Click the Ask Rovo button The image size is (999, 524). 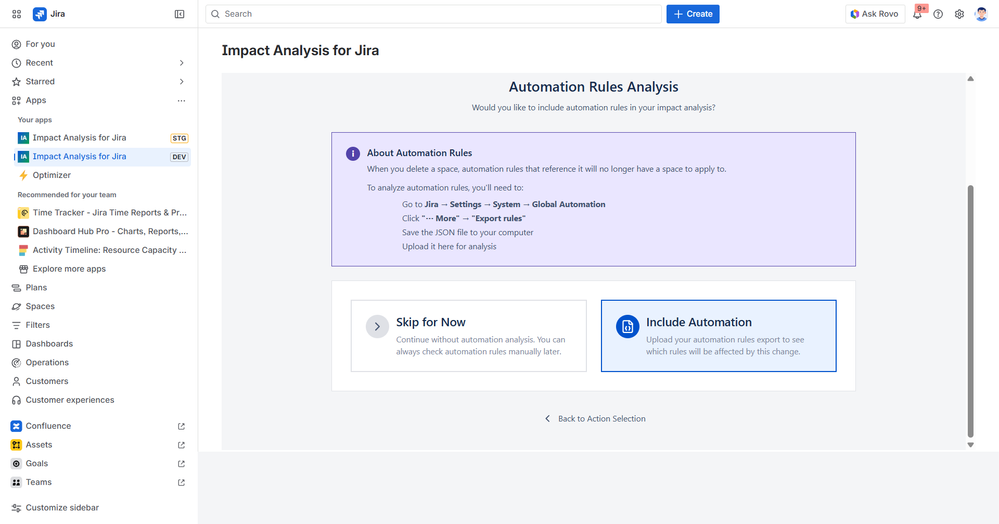(x=875, y=14)
